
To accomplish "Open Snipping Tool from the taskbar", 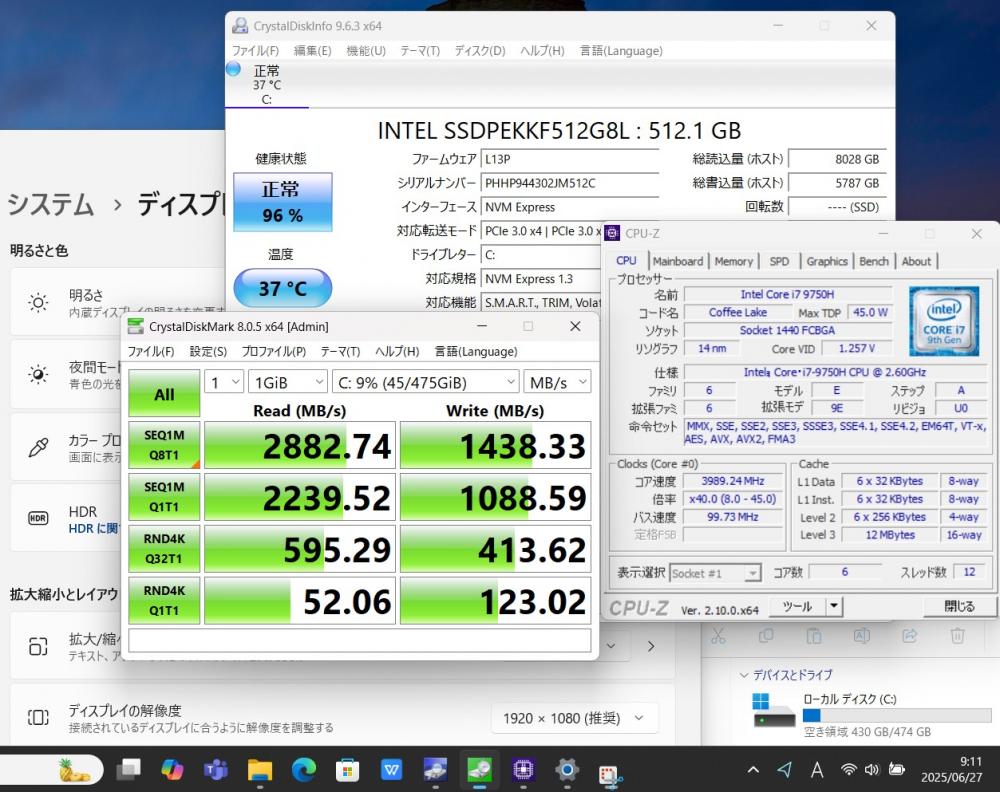I will click(x=610, y=773).
